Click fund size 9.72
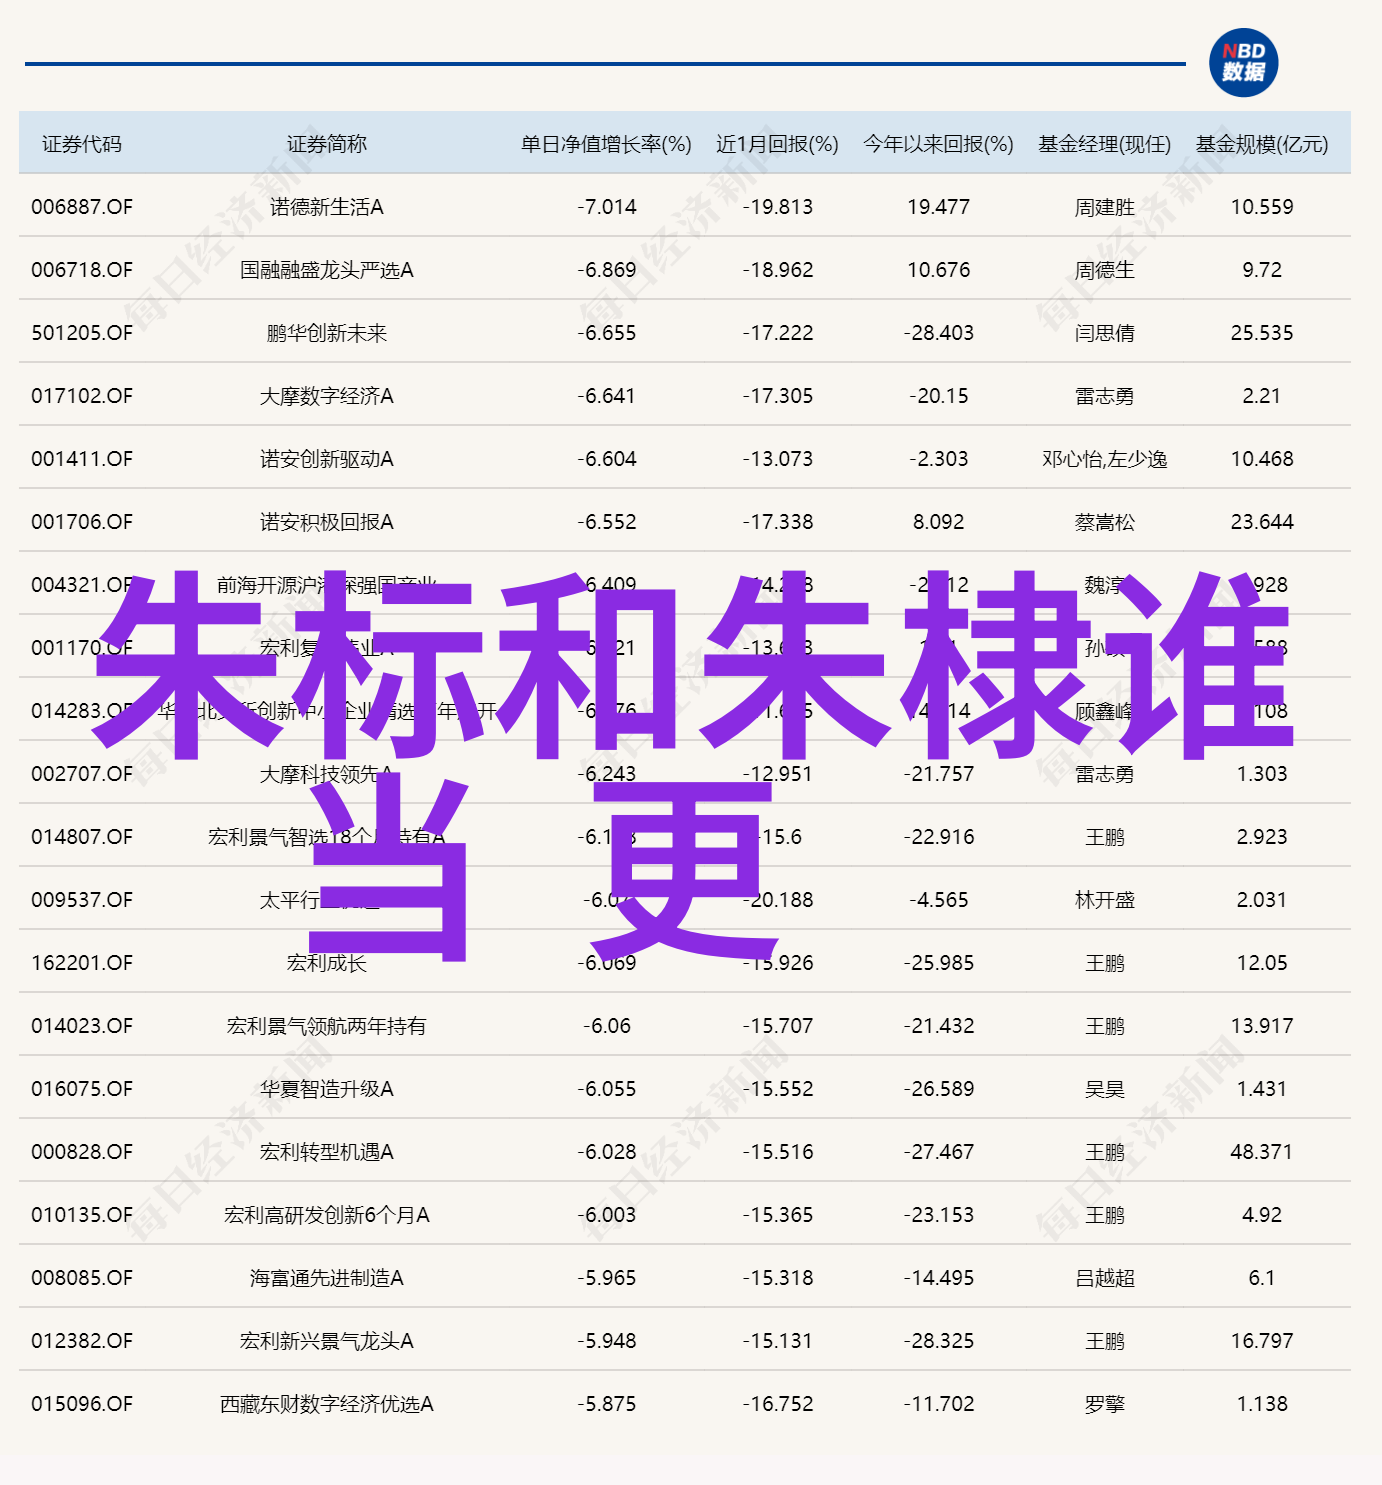The image size is (1382, 1485). (1262, 270)
